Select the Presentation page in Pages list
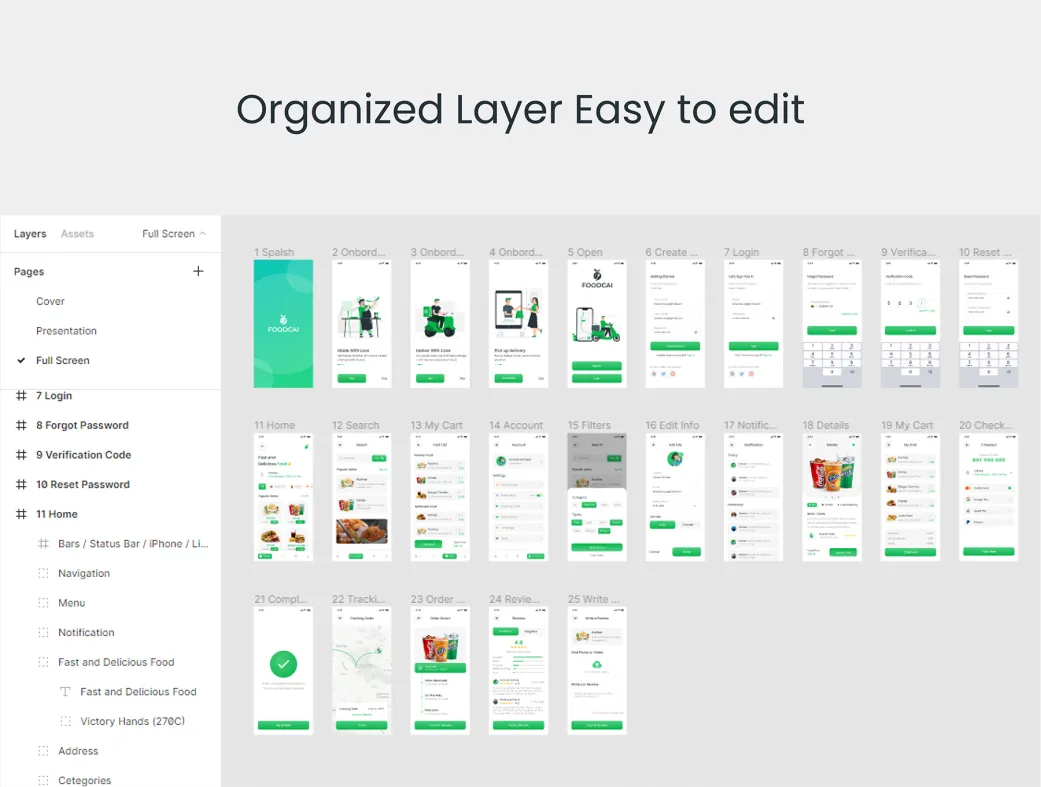1041x787 pixels. pyautogui.click(x=66, y=331)
